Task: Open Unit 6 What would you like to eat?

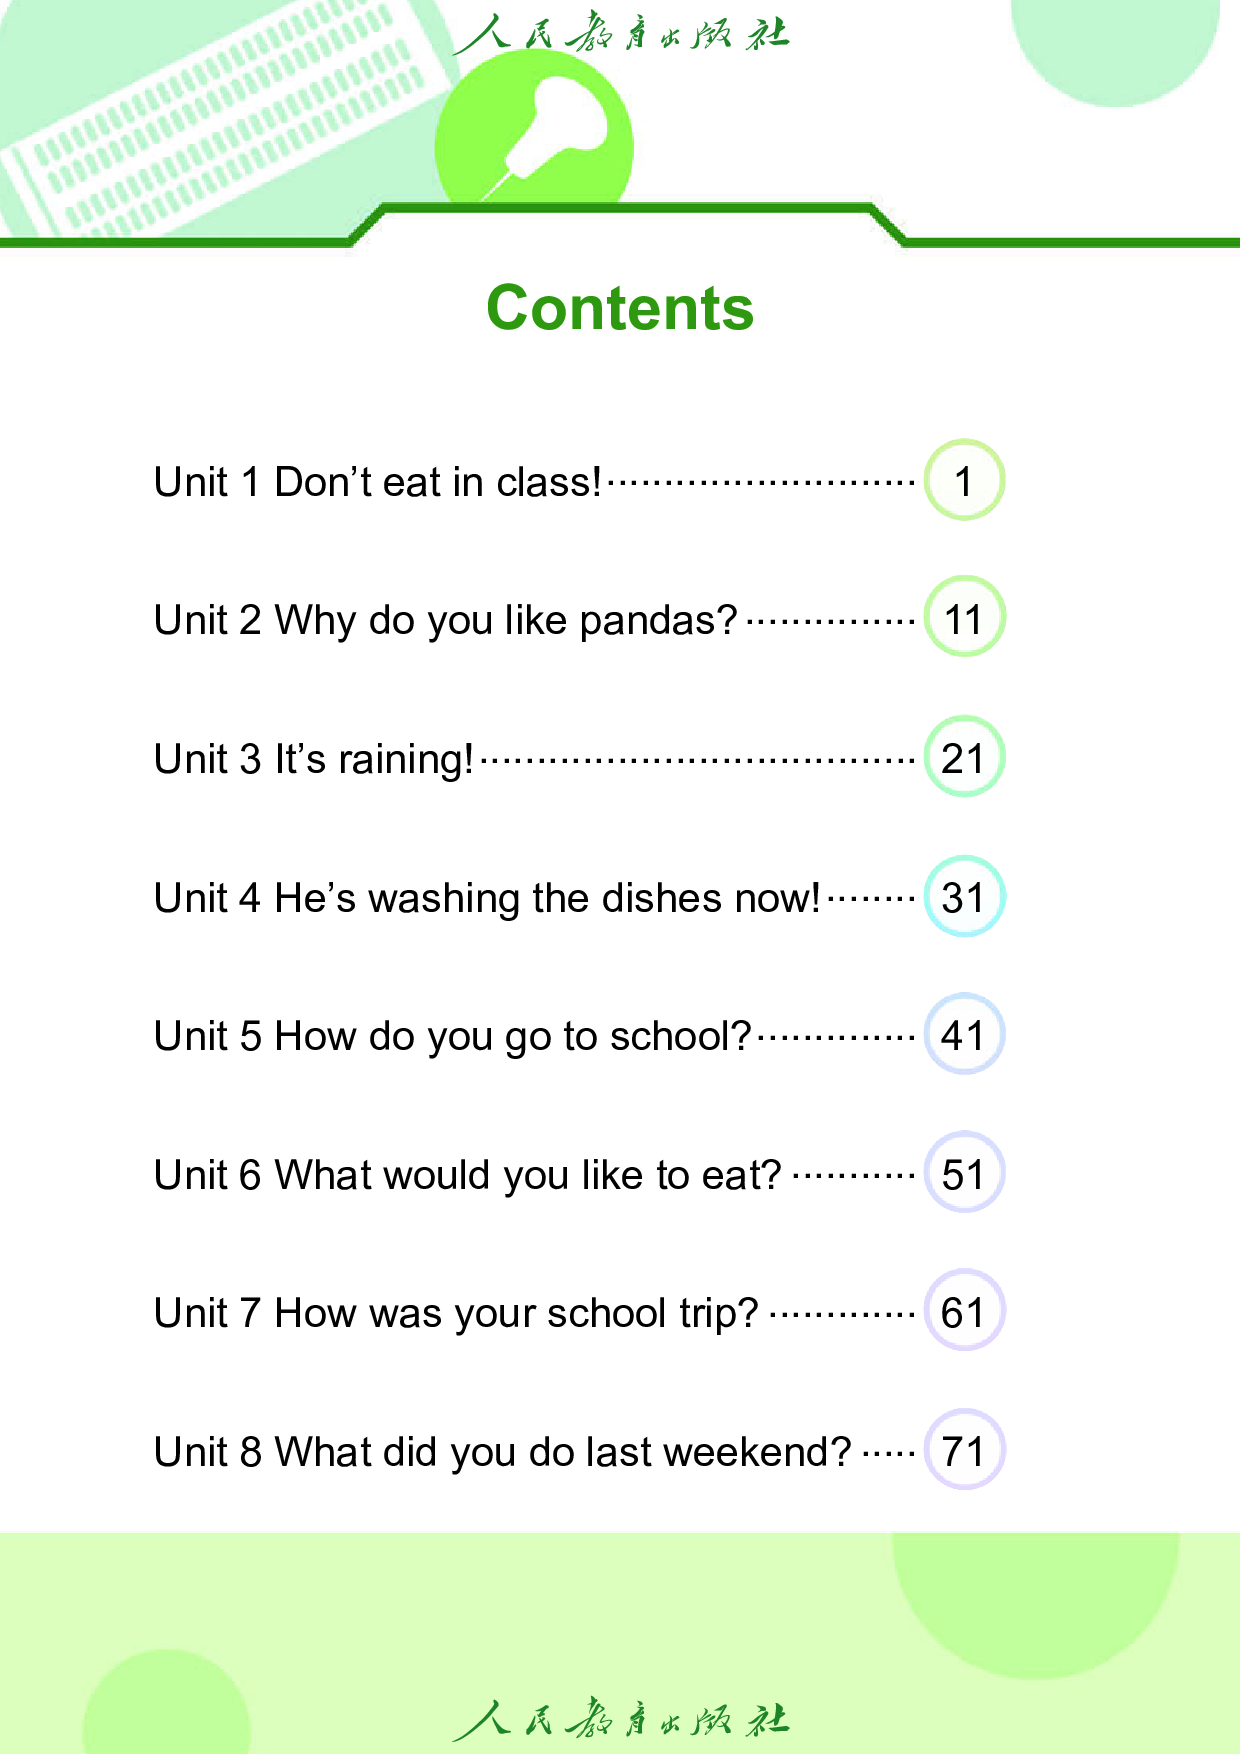Action: pyautogui.click(x=467, y=1175)
